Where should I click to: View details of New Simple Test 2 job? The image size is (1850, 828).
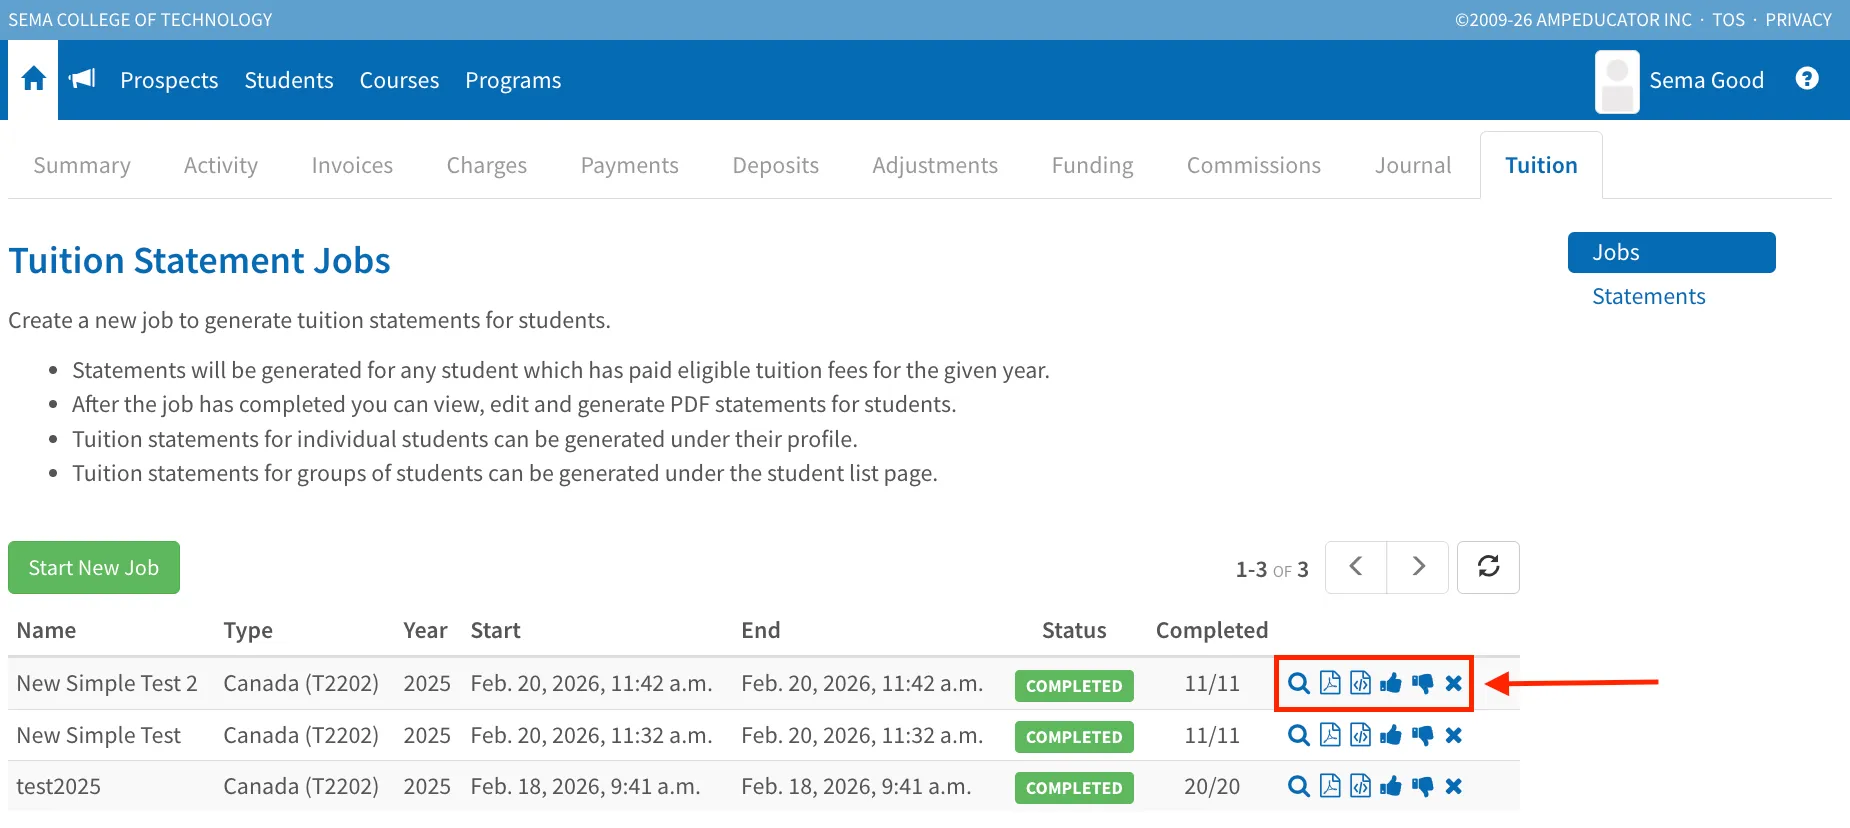pyautogui.click(x=1299, y=684)
